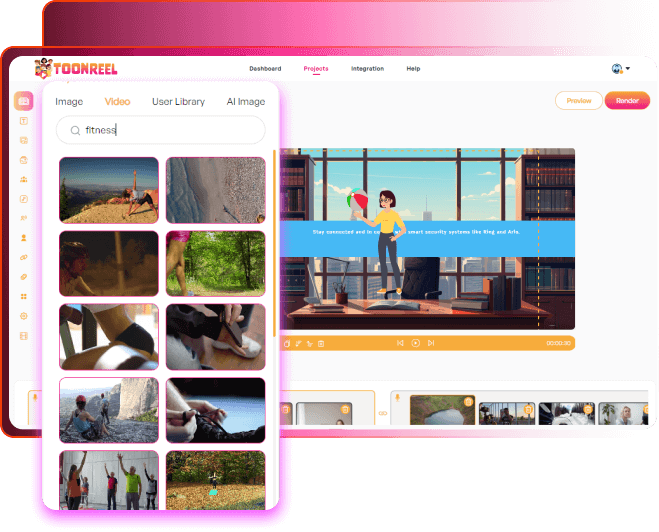Open the Integration menu item
This screenshot has height=532, width=659.
click(x=367, y=69)
